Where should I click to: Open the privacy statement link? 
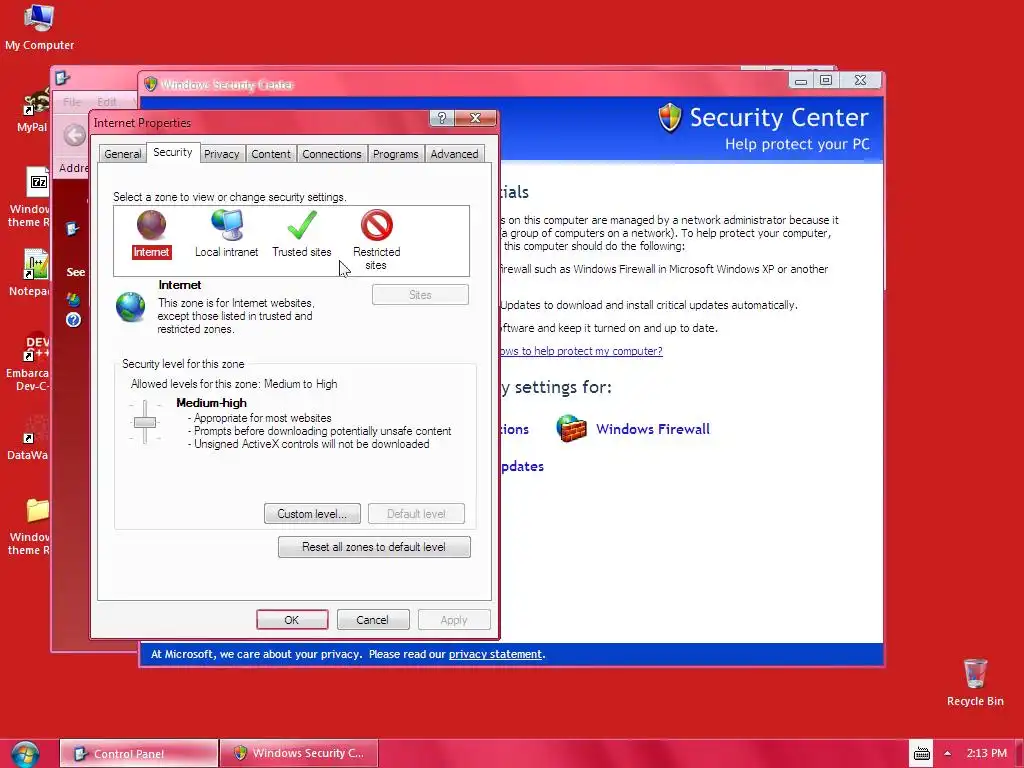(495, 654)
